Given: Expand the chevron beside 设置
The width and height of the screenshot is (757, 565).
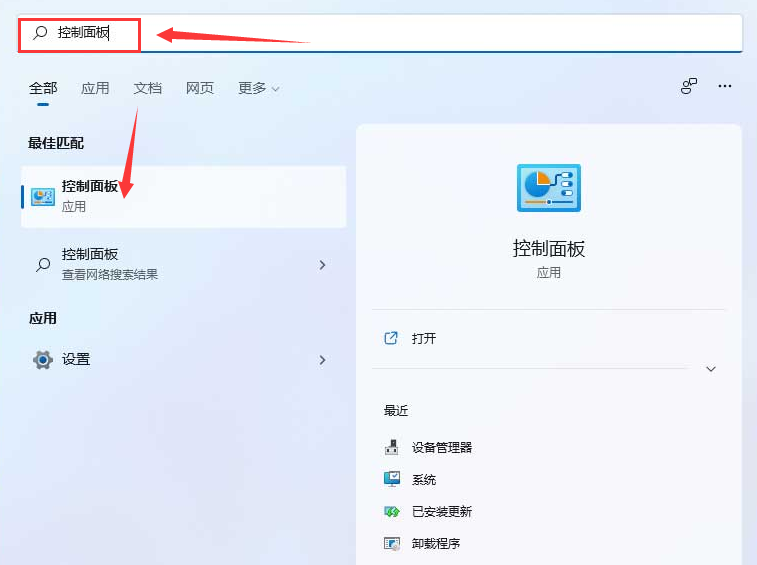Looking at the screenshot, I should coord(322,360).
